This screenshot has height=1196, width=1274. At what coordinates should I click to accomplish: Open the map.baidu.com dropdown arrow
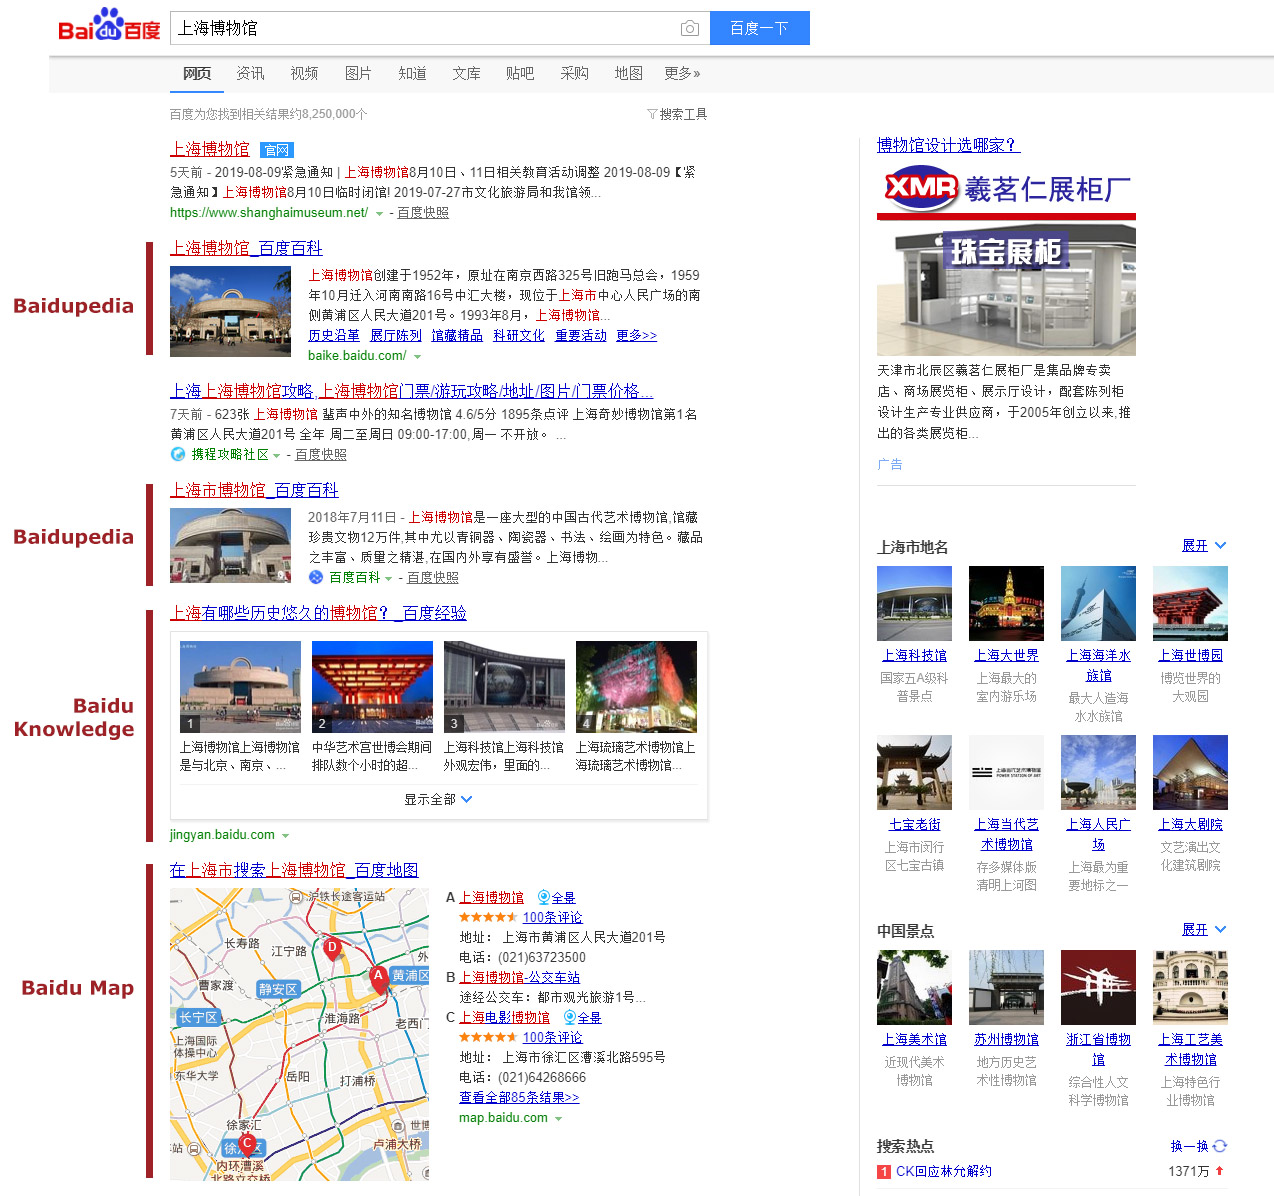pyautogui.click(x=558, y=1118)
